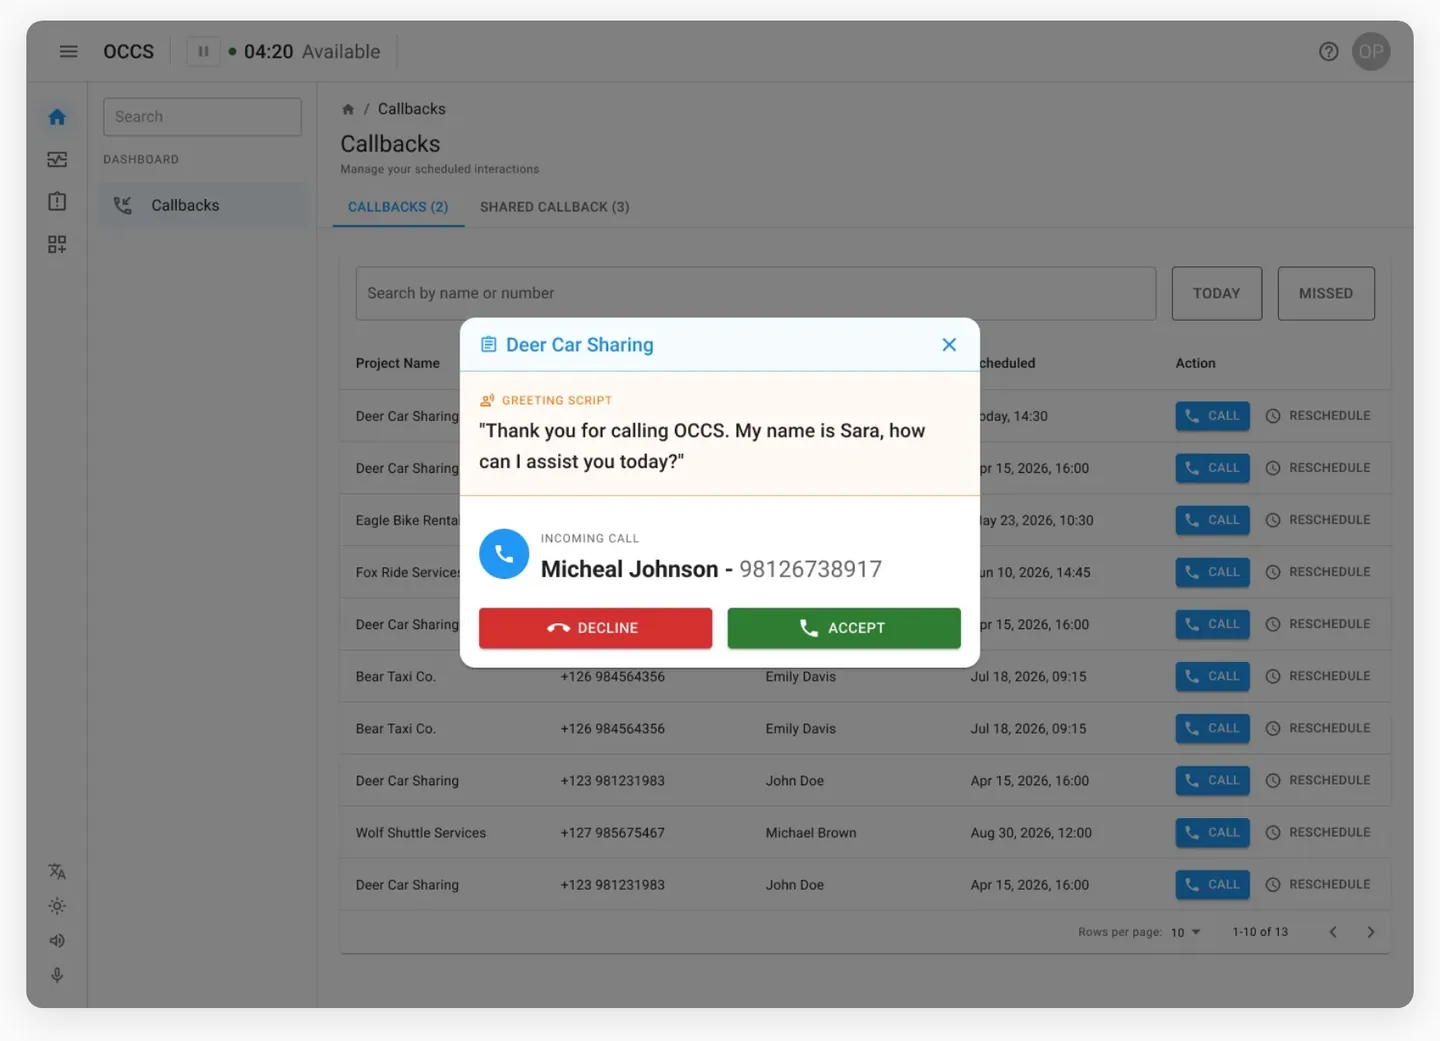This screenshot has width=1440, height=1041.
Task: Click the script icon beside Deer Car Sharing title
Action: coord(488,345)
